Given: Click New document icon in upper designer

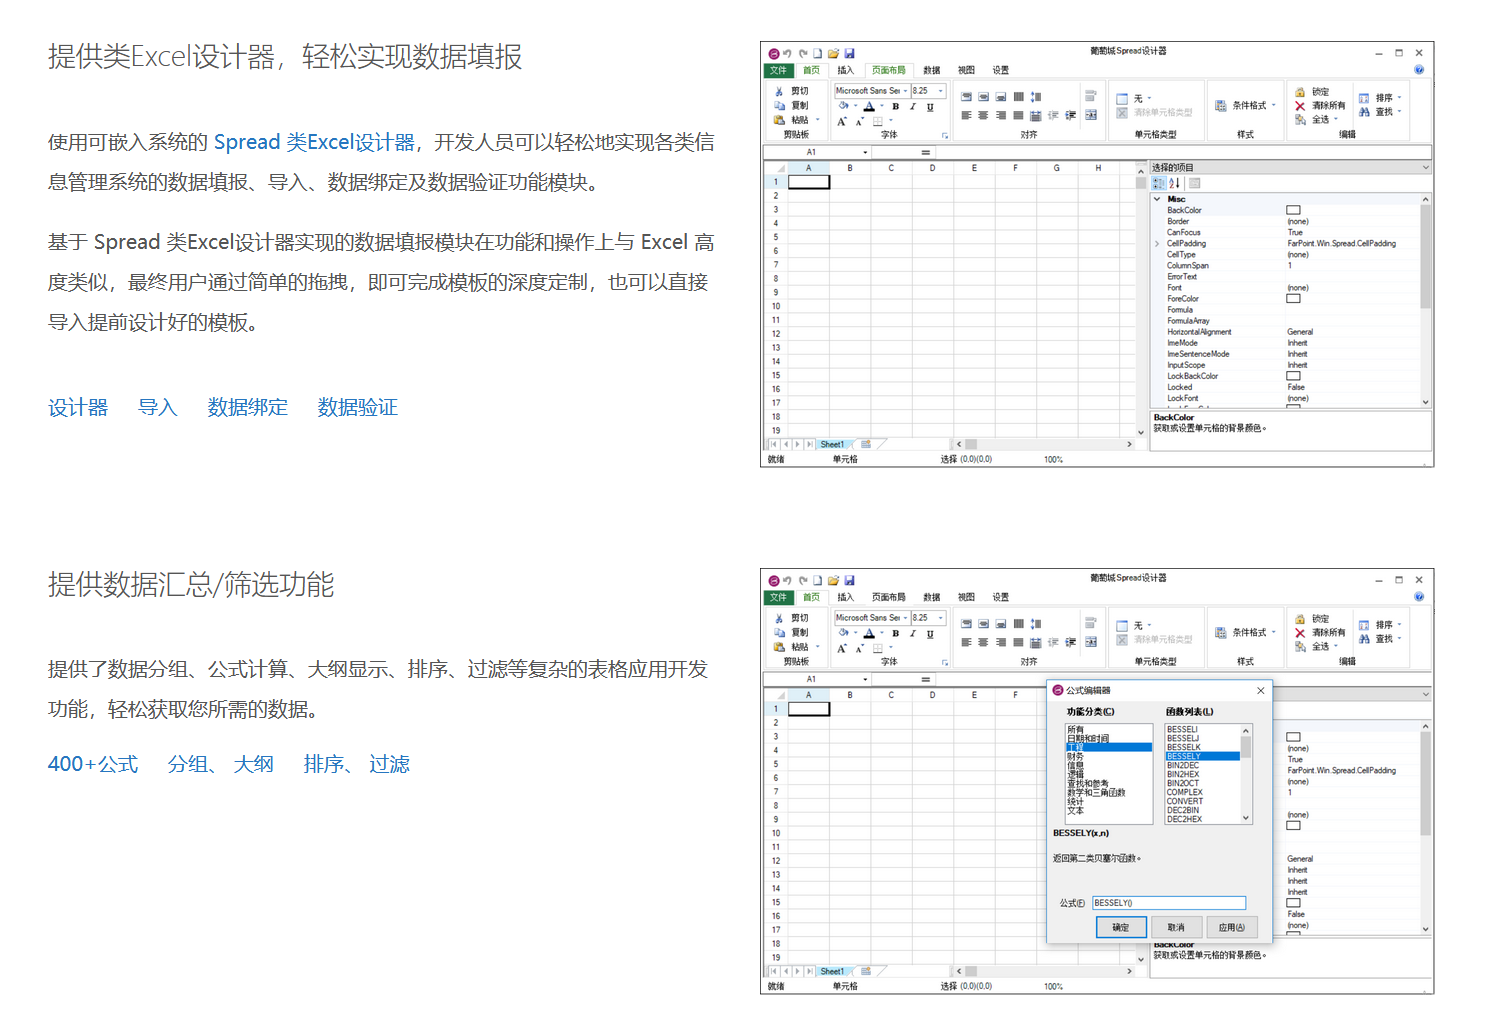Looking at the screenshot, I should (817, 53).
